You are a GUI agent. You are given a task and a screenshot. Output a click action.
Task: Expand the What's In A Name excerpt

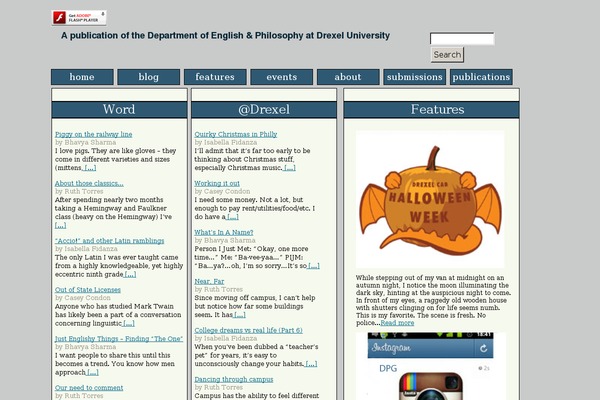point(314,266)
